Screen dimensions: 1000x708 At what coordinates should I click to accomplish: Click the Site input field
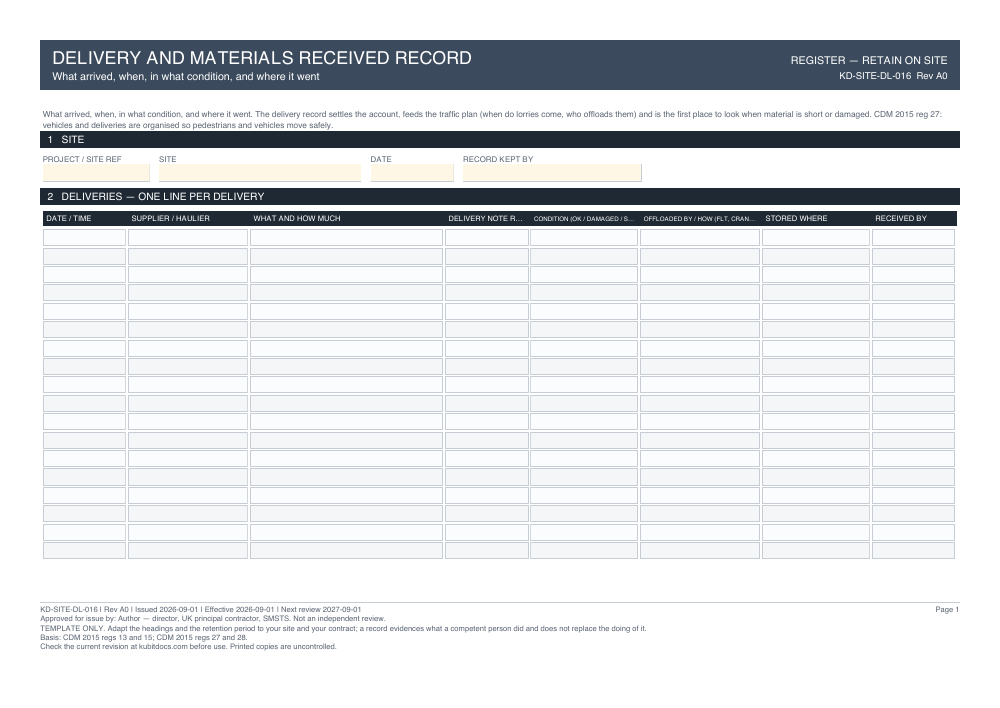[260, 173]
